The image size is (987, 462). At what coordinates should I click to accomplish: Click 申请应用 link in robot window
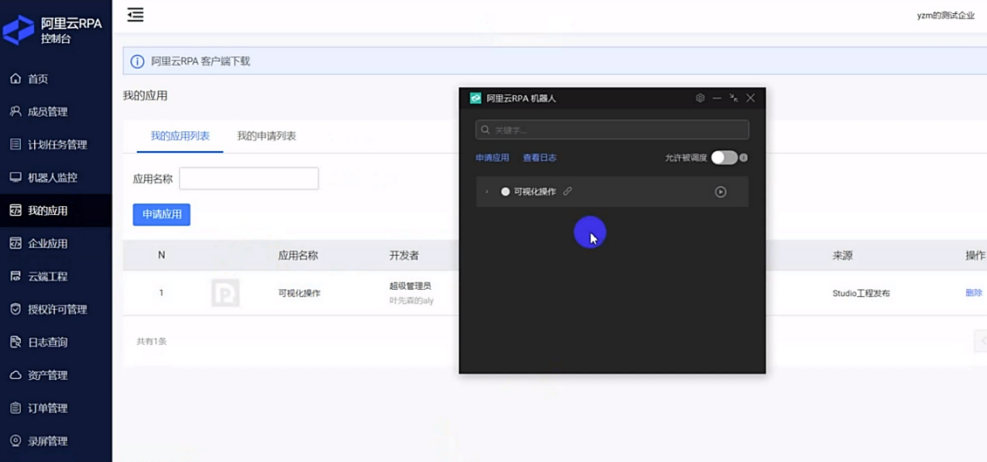[x=492, y=158]
